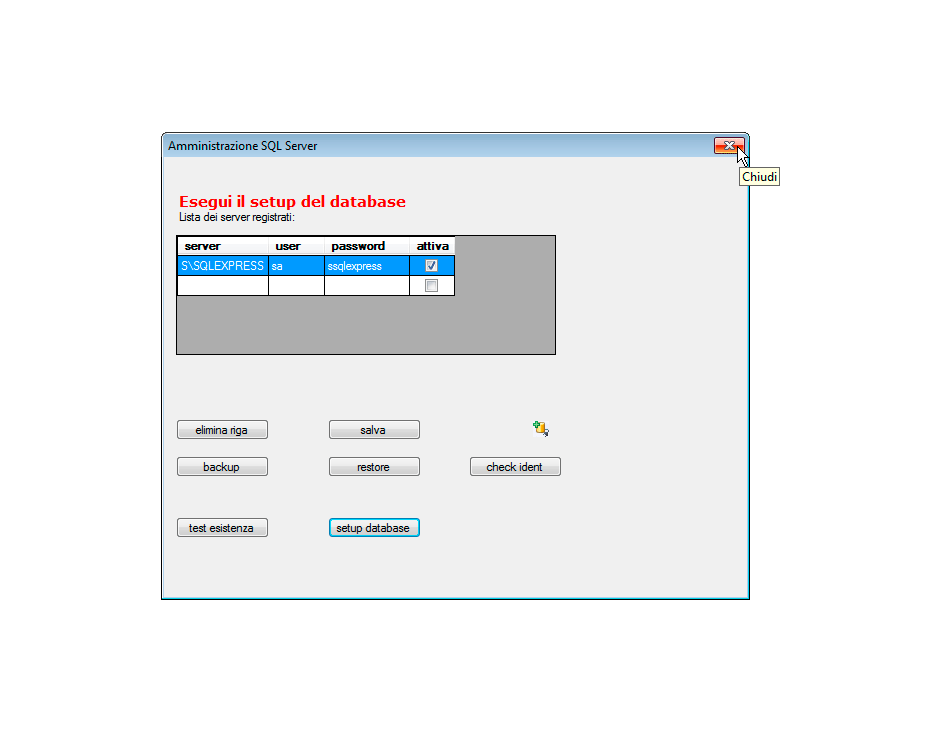Screen dimensions: 940x732
Task: Select the password cell 'ssqlexpress'
Action: click(x=367, y=266)
